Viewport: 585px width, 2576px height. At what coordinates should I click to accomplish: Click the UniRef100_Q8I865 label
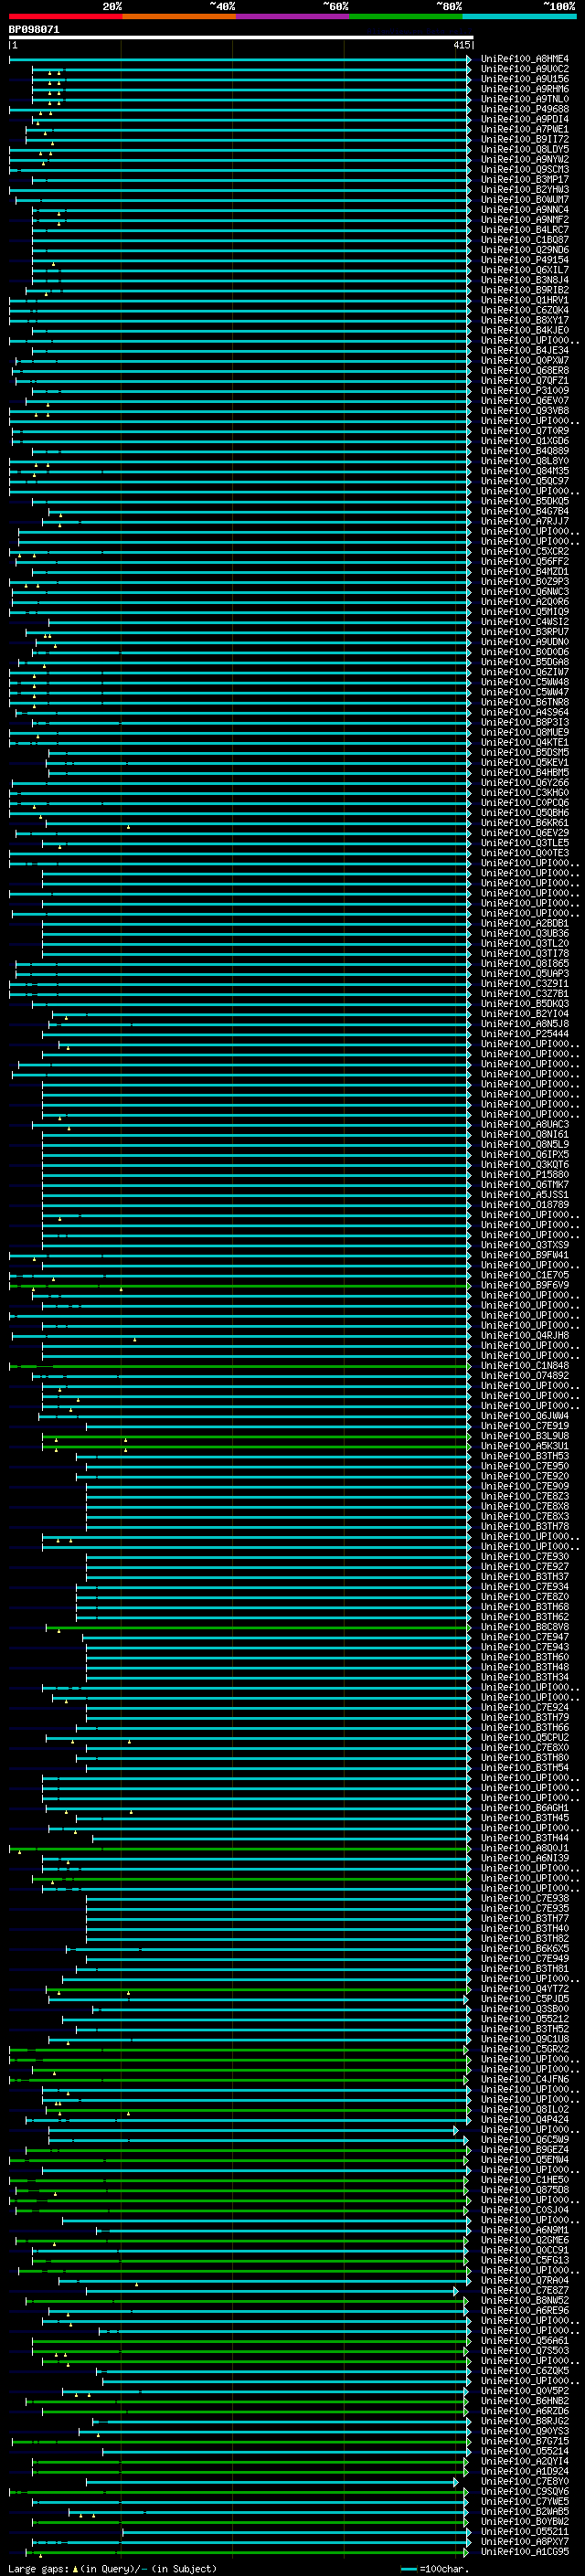(525, 964)
